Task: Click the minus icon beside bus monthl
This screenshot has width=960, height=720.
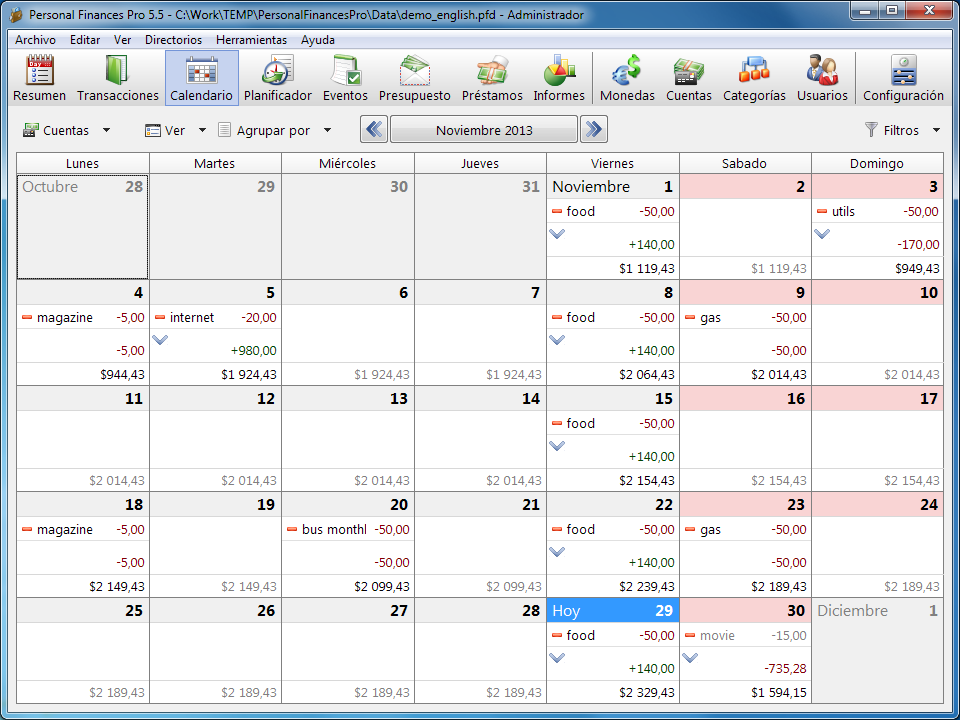Action: (292, 530)
